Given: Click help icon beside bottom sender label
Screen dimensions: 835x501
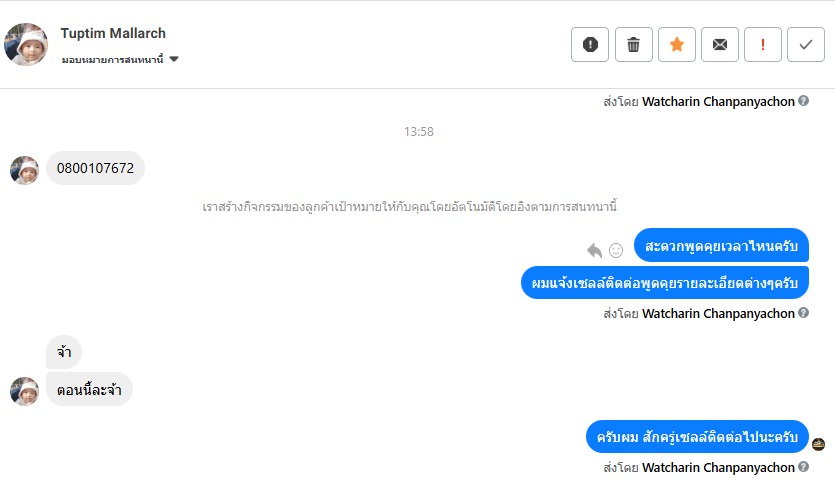Looking at the screenshot, I should pos(804,467).
